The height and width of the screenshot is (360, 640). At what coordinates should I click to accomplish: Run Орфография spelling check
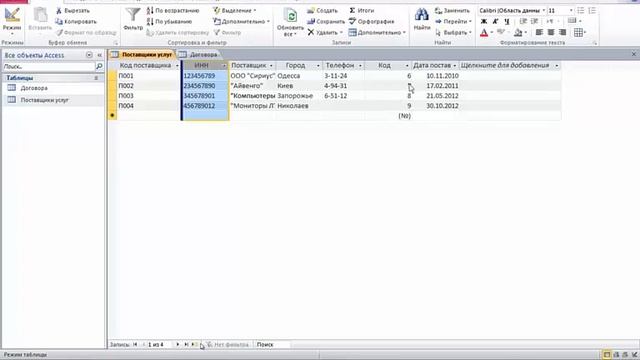372,22
